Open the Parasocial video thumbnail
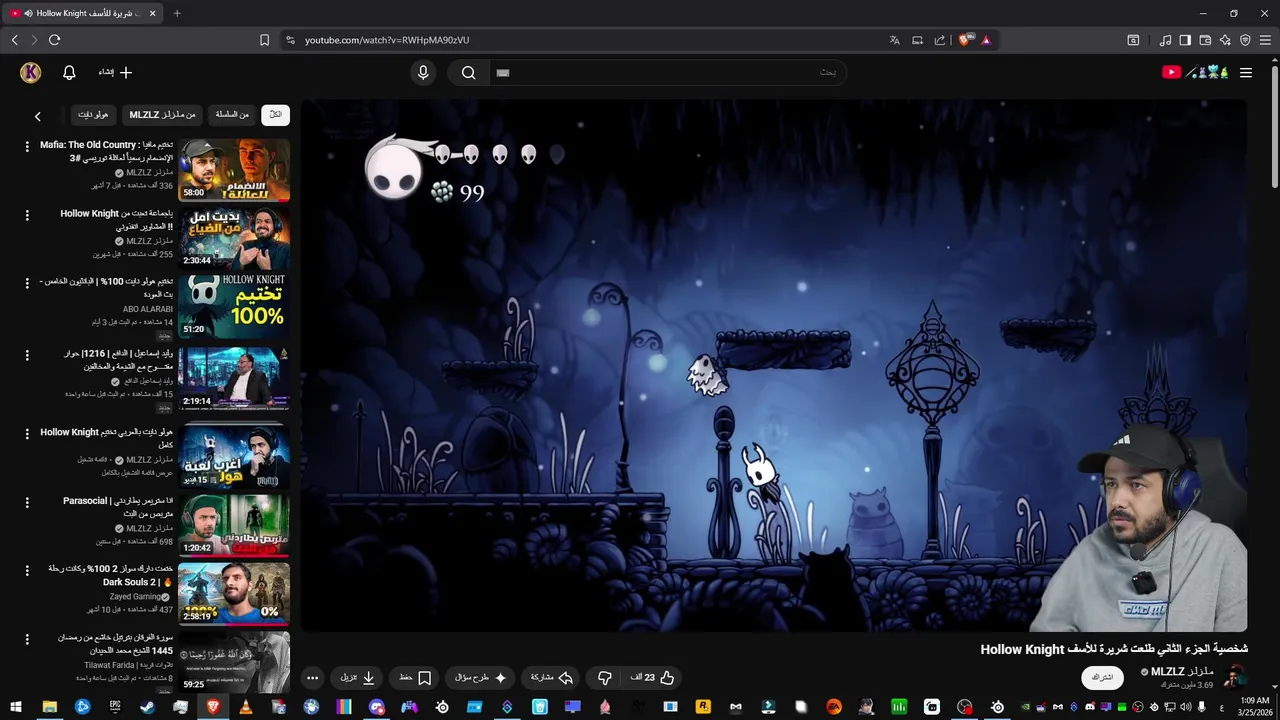The width and height of the screenshot is (1280, 720). pos(234,525)
